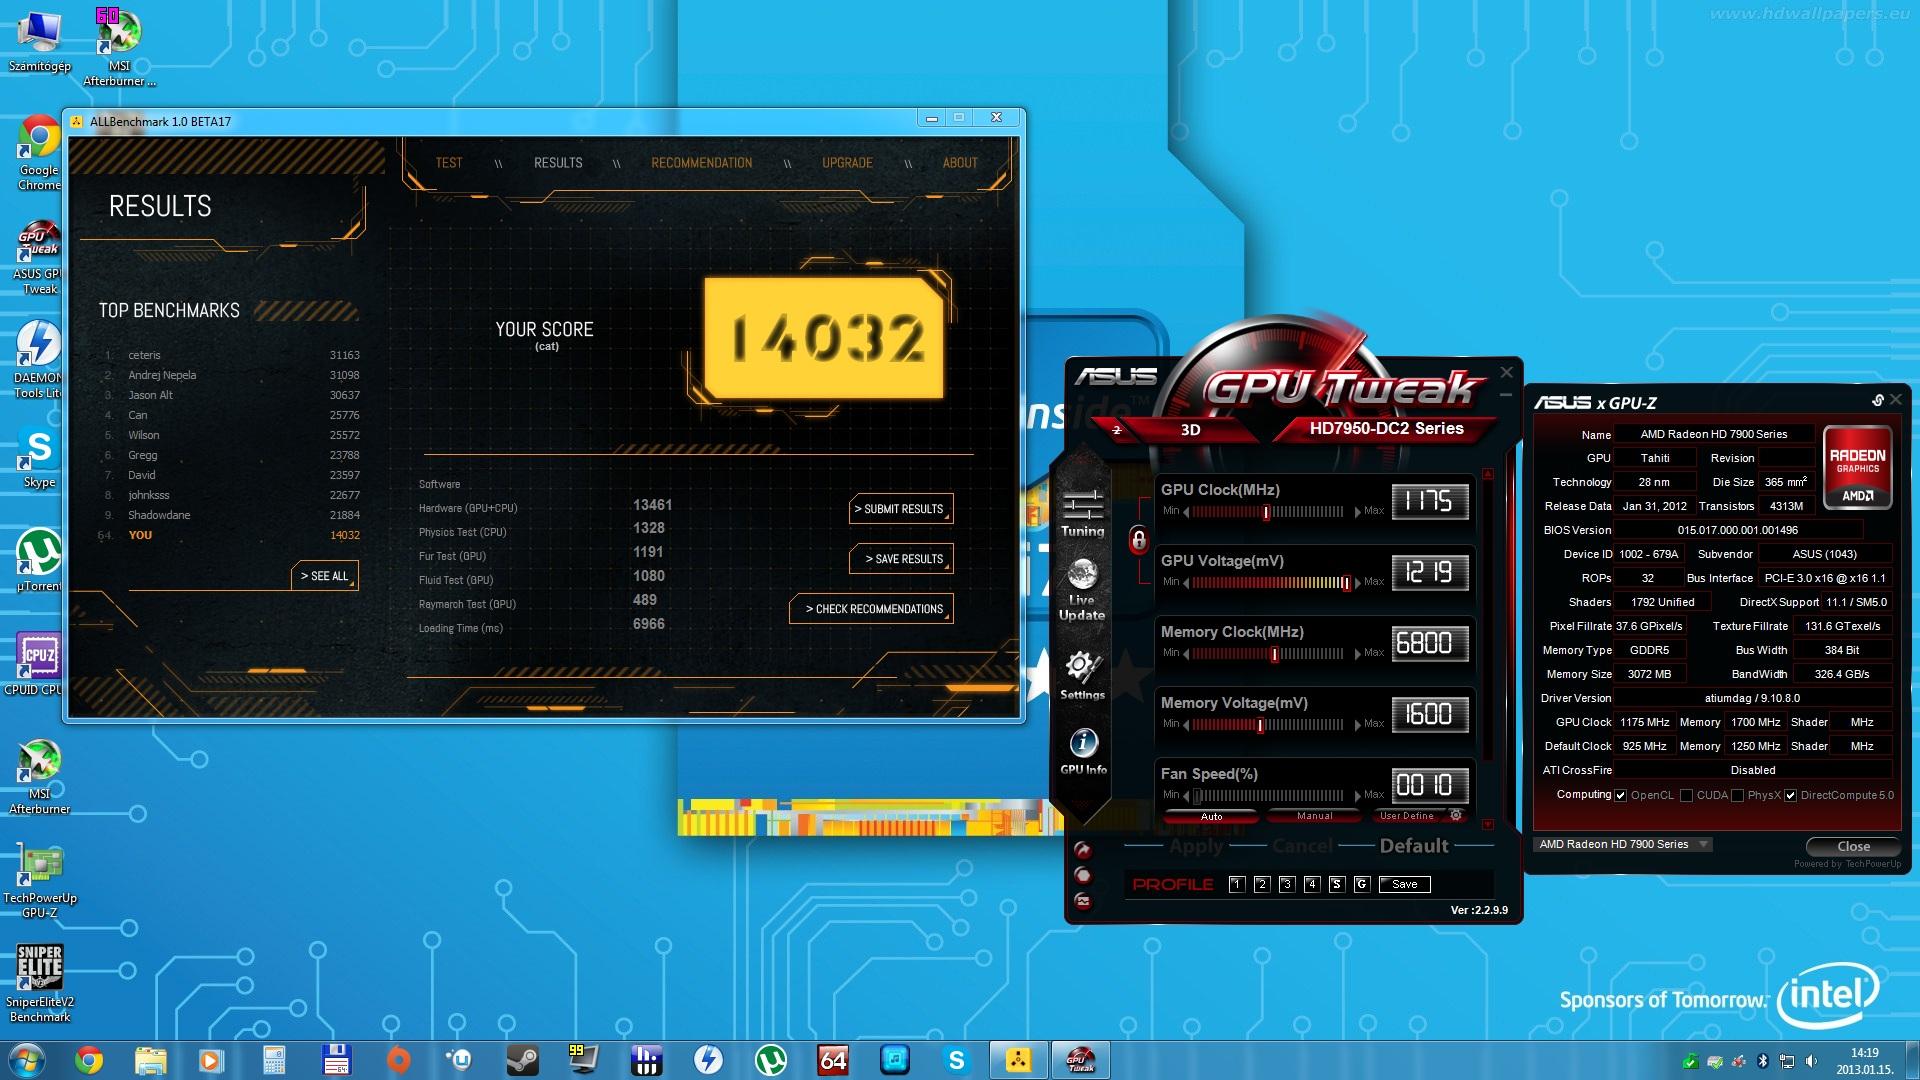The height and width of the screenshot is (1080, 1920).
Task: Click the Origin icon in the taskbar
Action: (398, 1060)
